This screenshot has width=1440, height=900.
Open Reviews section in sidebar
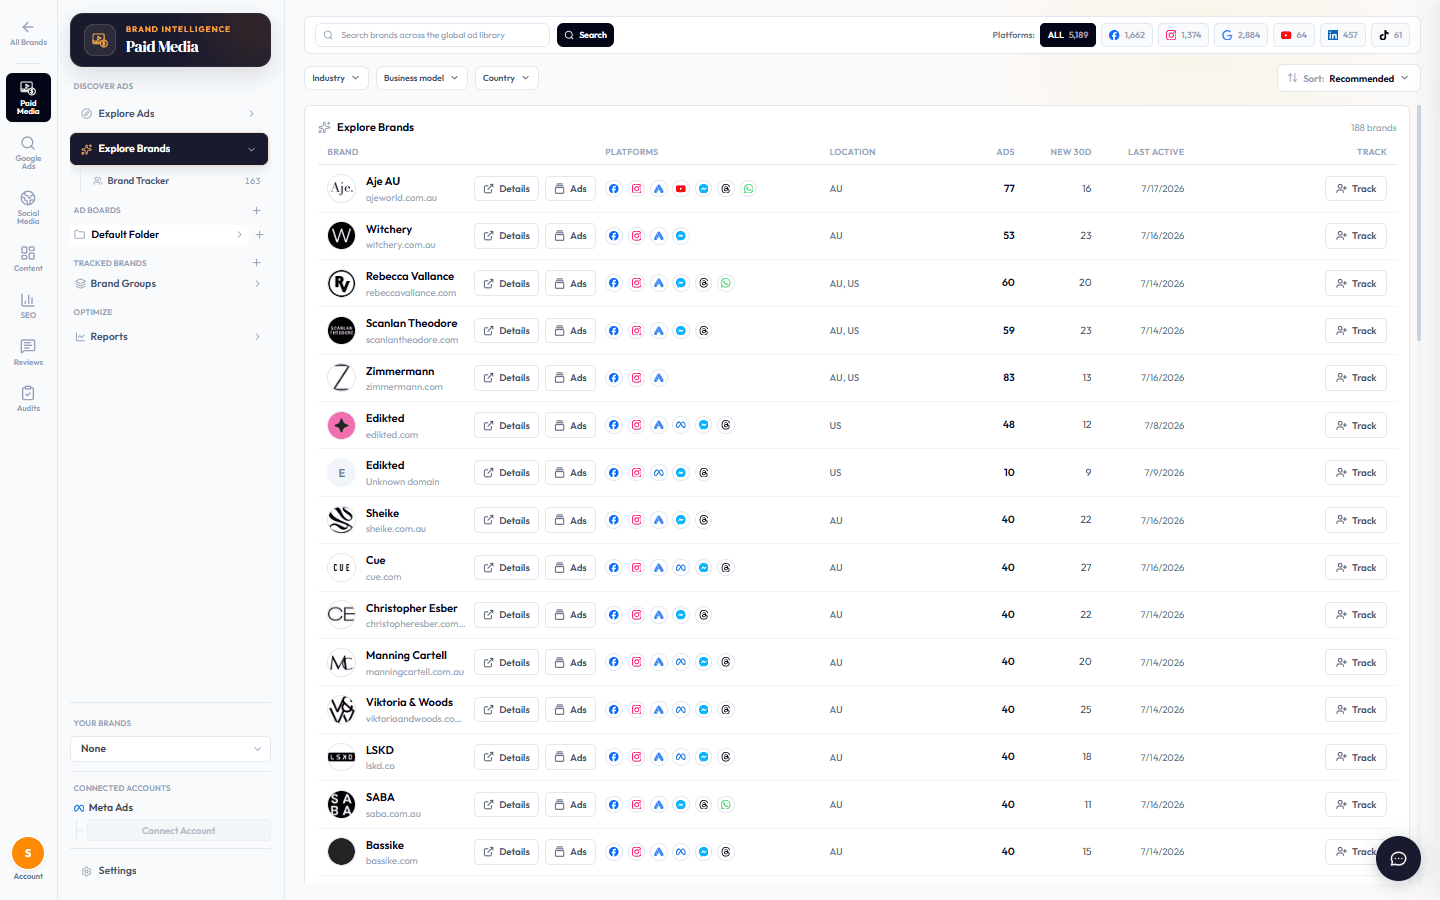click(x=28, y=352)
